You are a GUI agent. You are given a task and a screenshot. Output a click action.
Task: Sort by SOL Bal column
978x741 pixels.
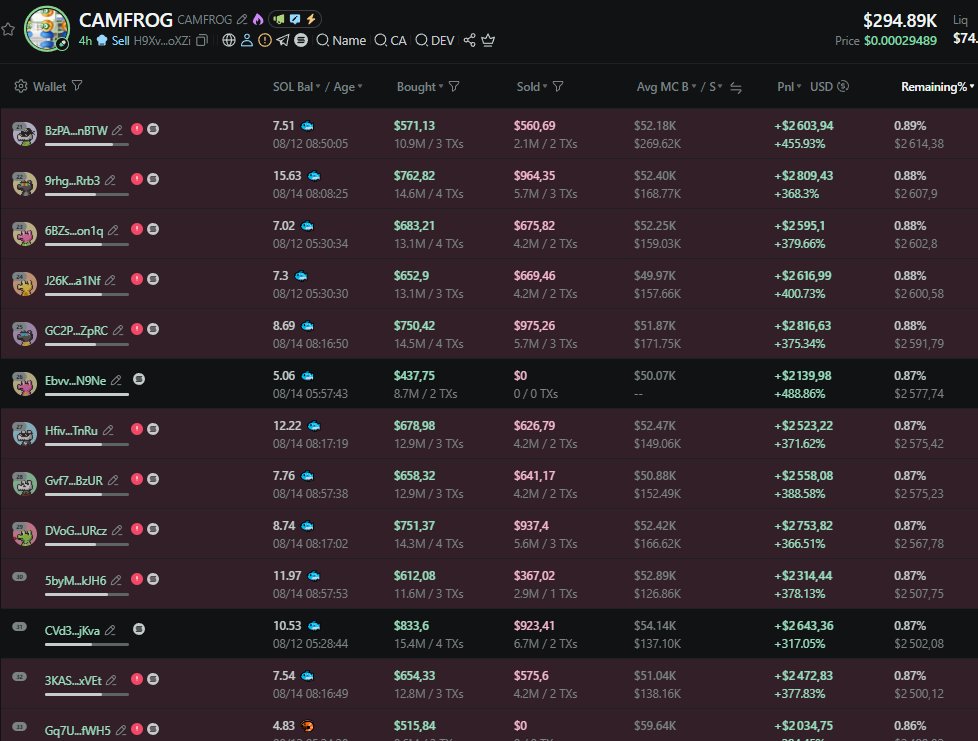click(x=296, y=87)
